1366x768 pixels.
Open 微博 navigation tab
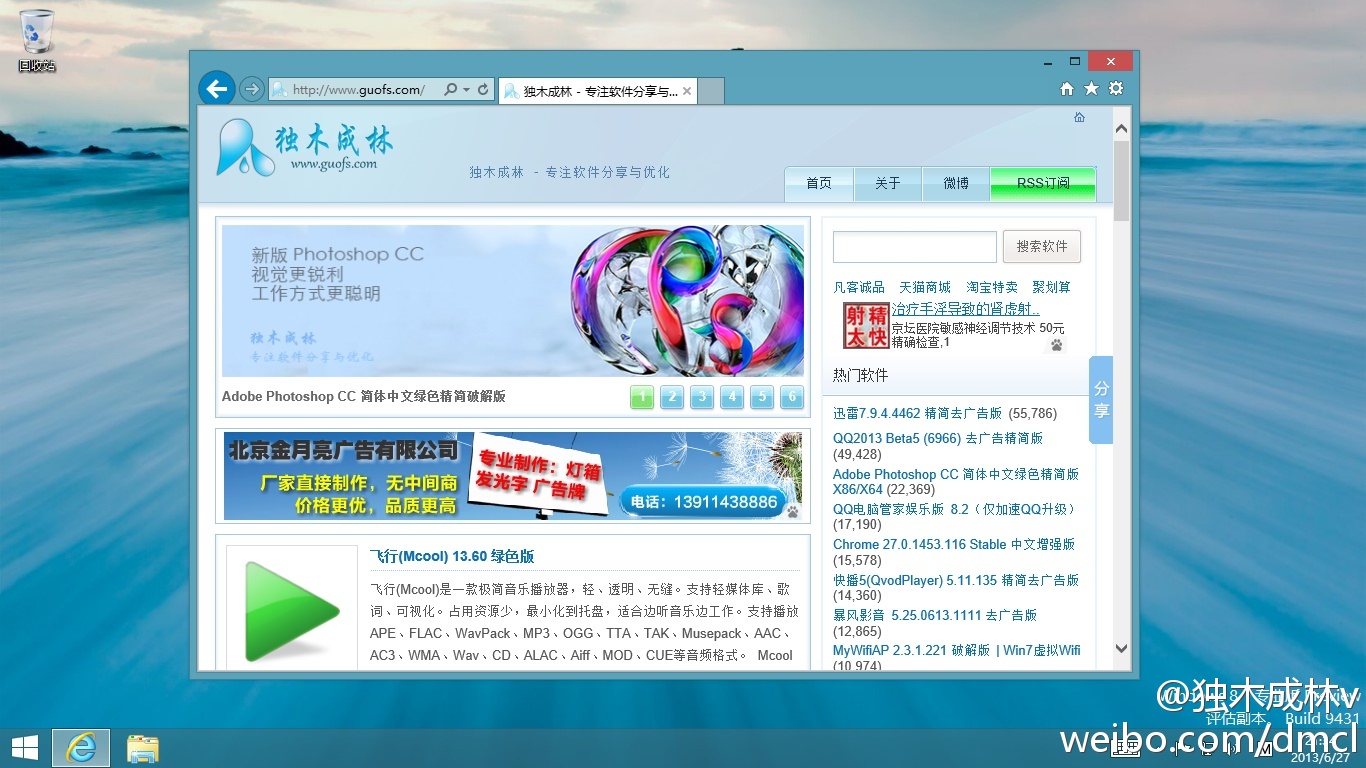[x=956, y=184]
